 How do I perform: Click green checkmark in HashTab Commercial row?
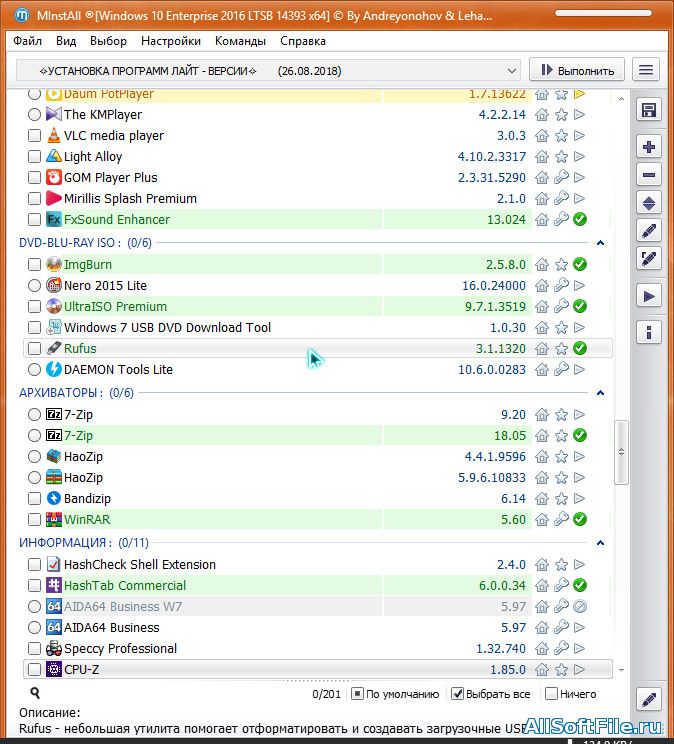click(x=580, y=586)
